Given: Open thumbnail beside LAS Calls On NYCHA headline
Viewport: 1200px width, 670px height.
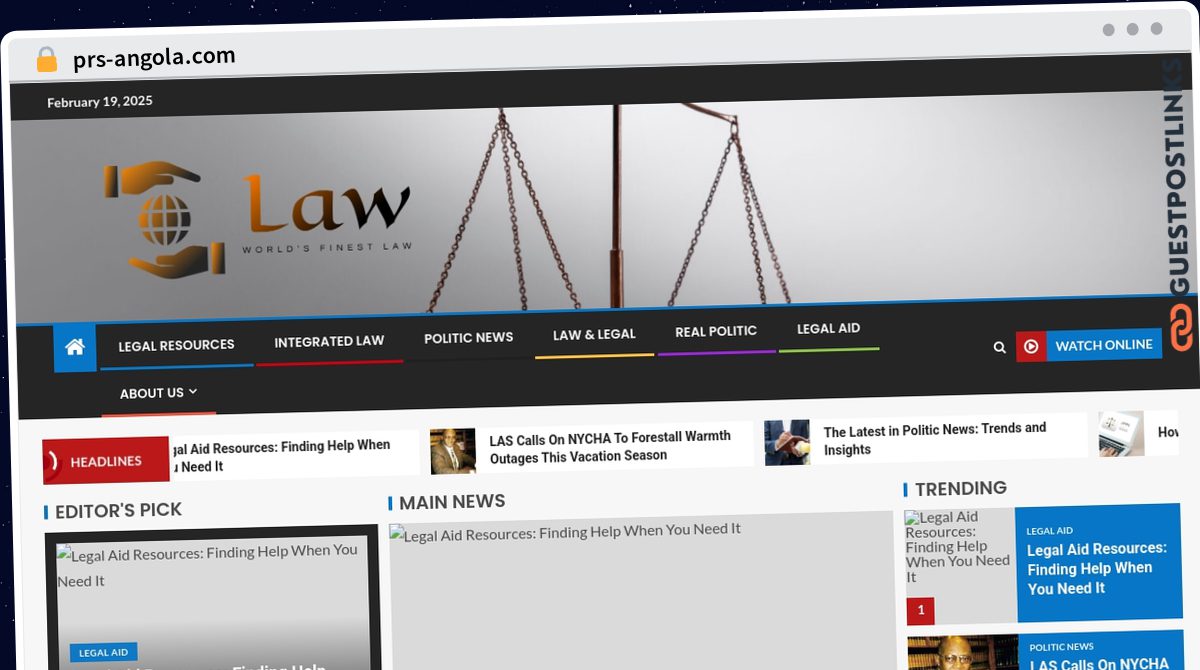Looking at the screenshot, I should (x=453, y=451).
